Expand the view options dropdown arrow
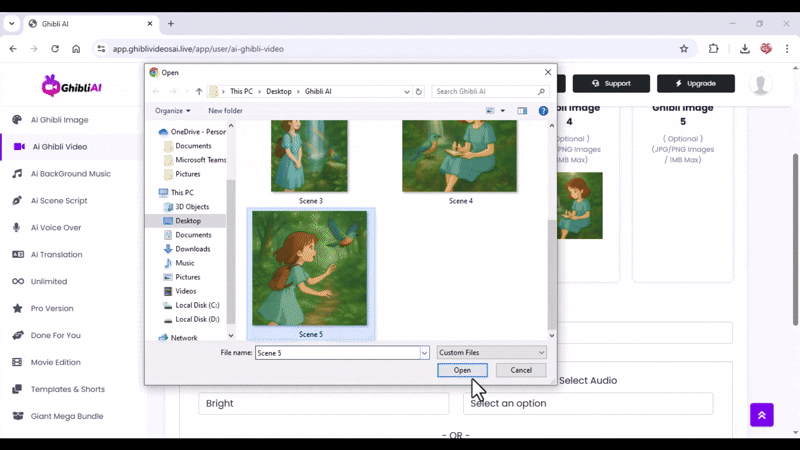The width and height of the screenshot is (800, 450). pyautogui.click(x=503, y=111)
